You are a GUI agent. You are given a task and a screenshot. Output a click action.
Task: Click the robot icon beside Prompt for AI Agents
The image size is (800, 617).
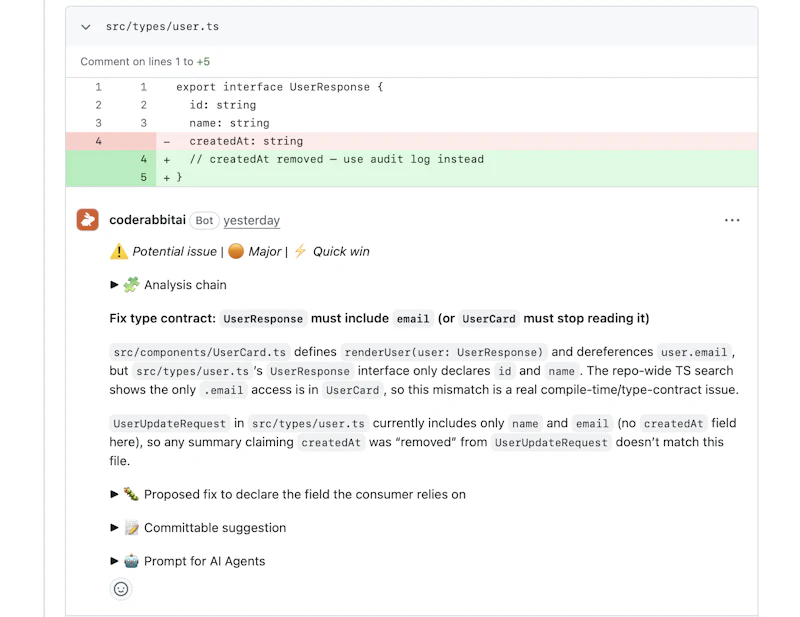point(131,561)
